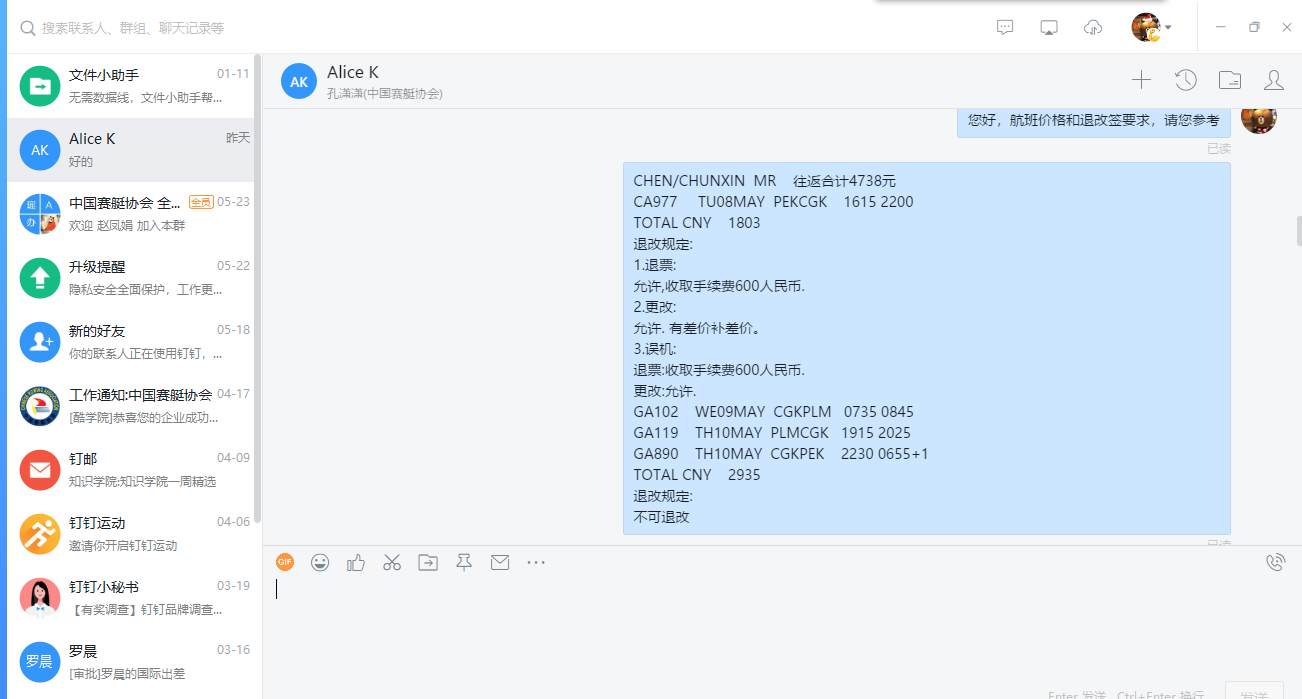Viewport: 1302px width, 699px height.
Task: Select the scissors screenshot tool
Action: pyautogui.click(x=391, y=563)
